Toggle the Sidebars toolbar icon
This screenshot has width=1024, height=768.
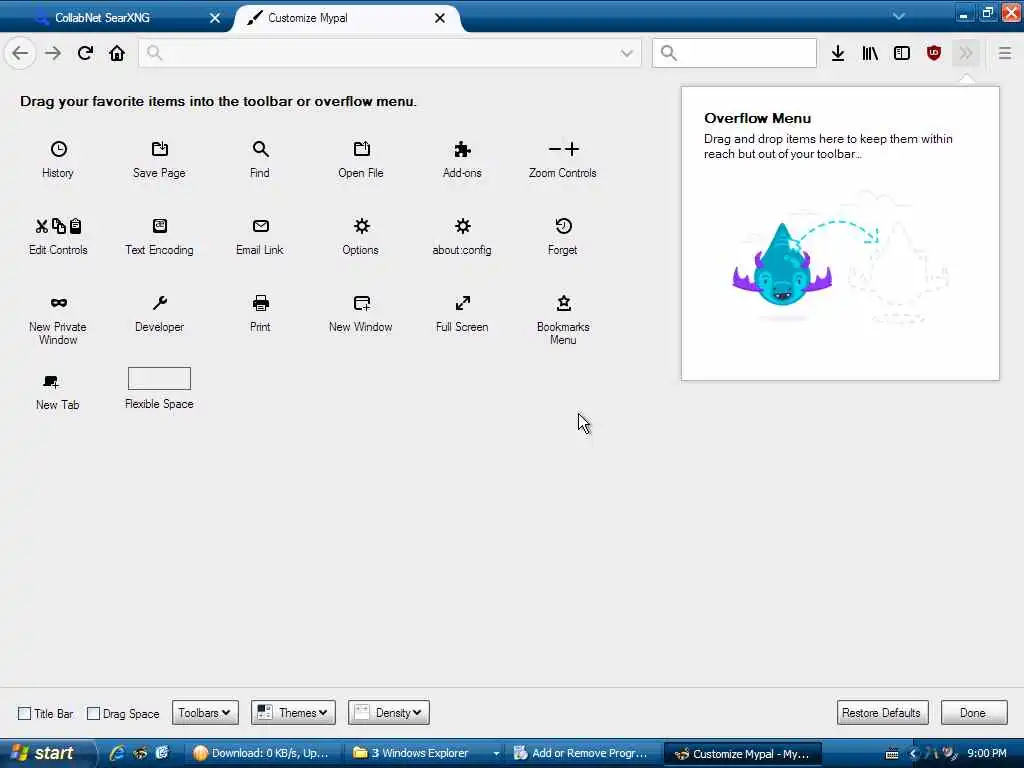pos(902,54)
